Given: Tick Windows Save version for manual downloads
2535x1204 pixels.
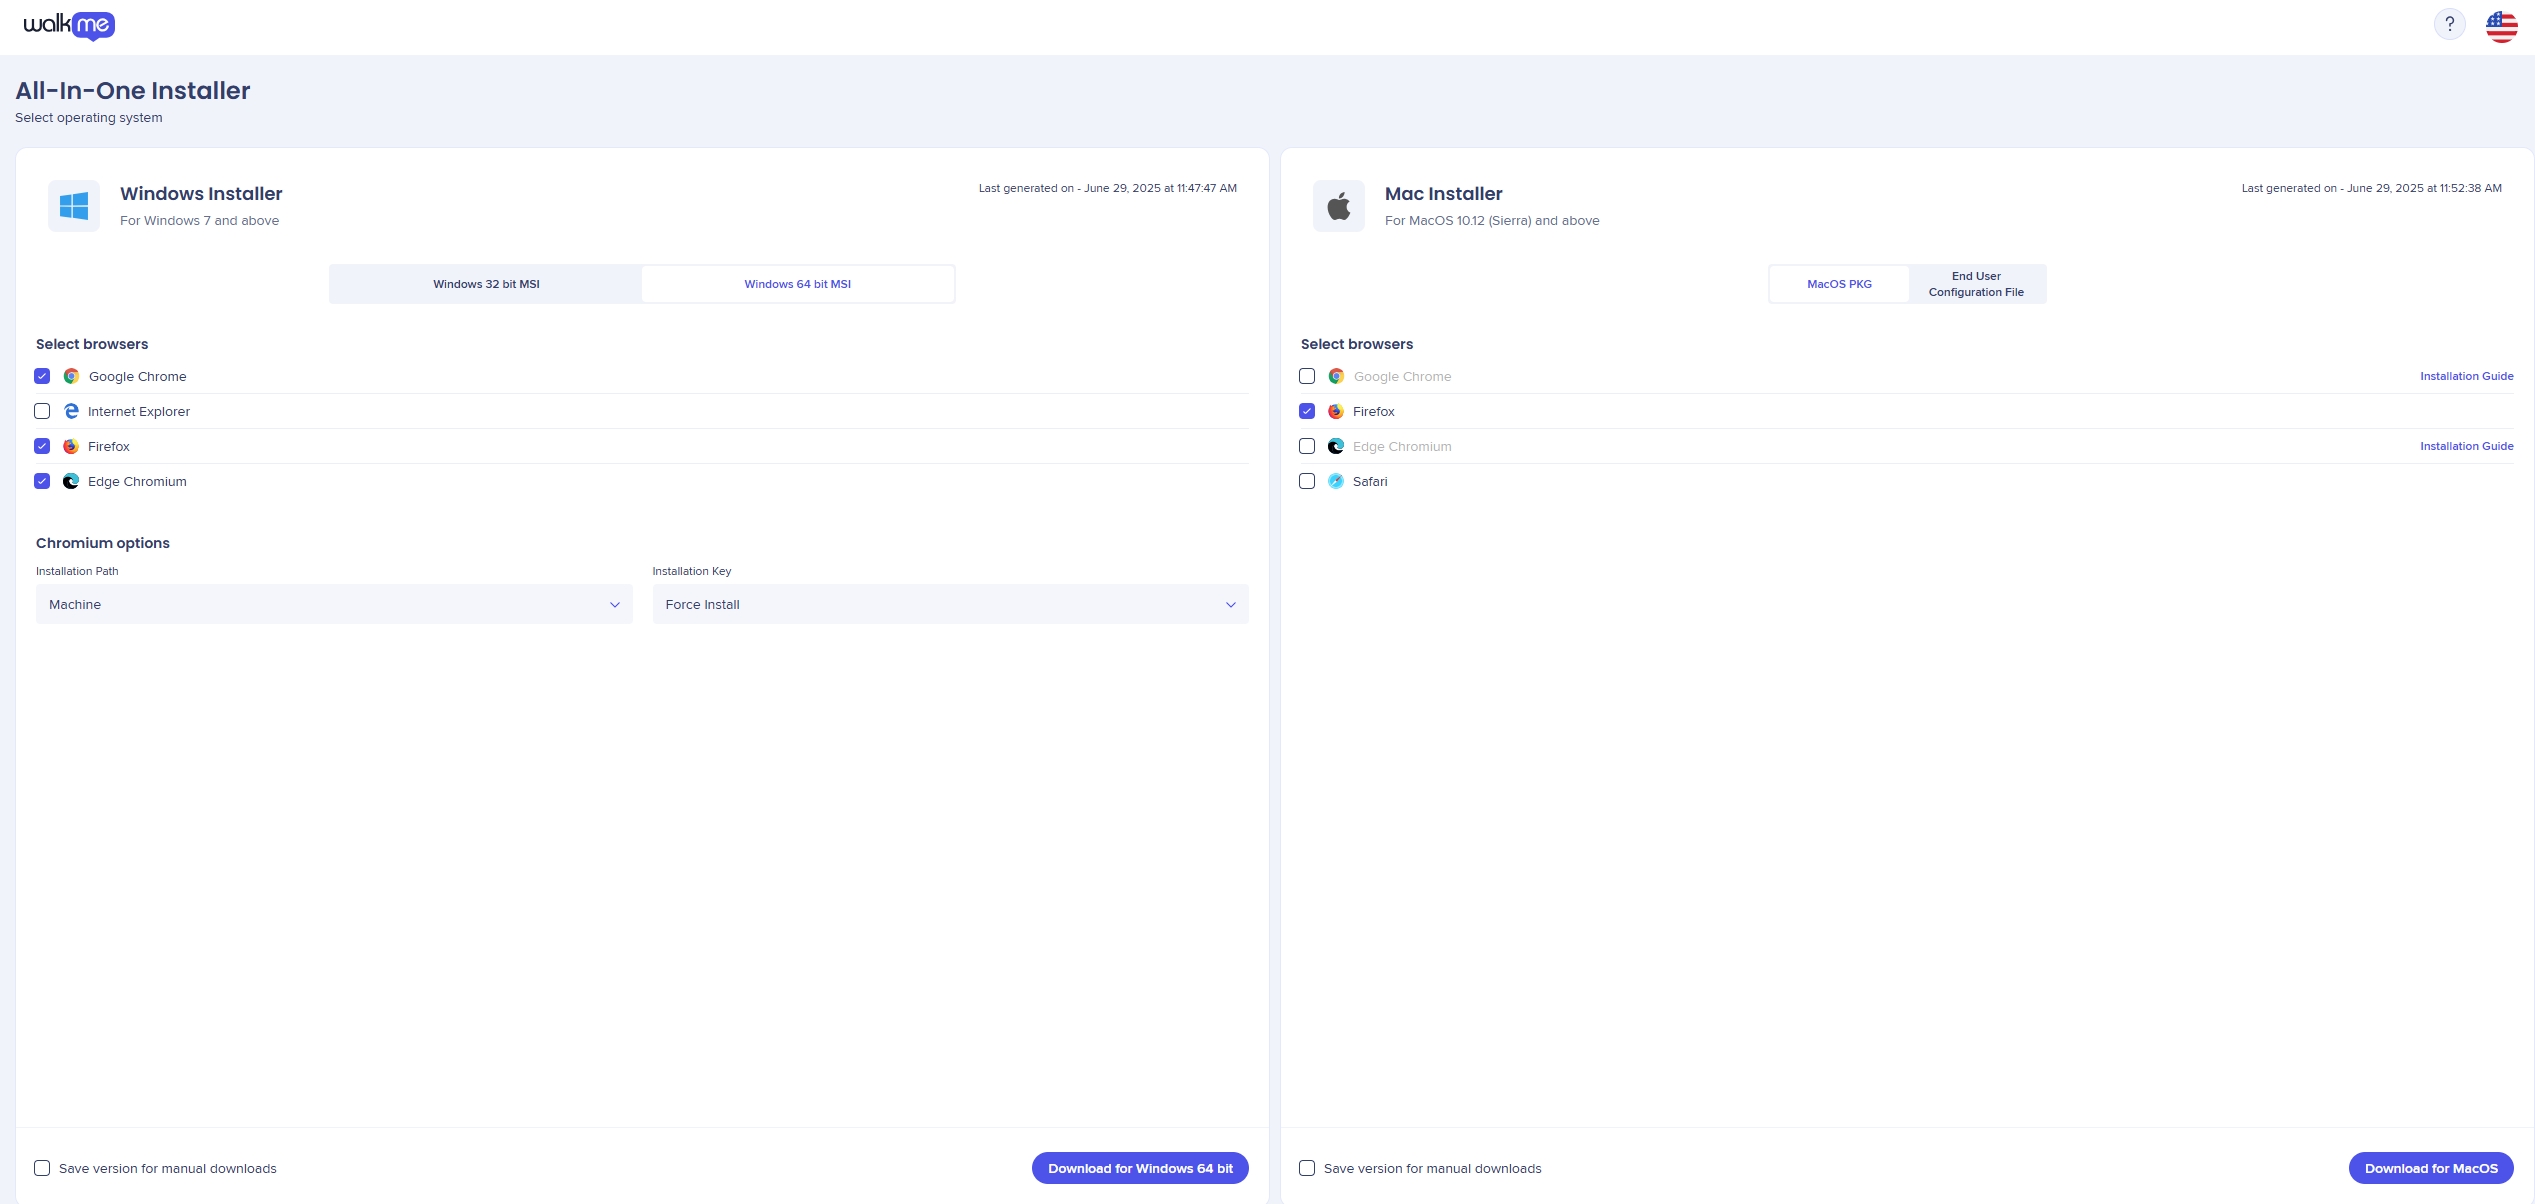Looking at the screenshot, I should pyautogui.click(x=42, y=1168).
